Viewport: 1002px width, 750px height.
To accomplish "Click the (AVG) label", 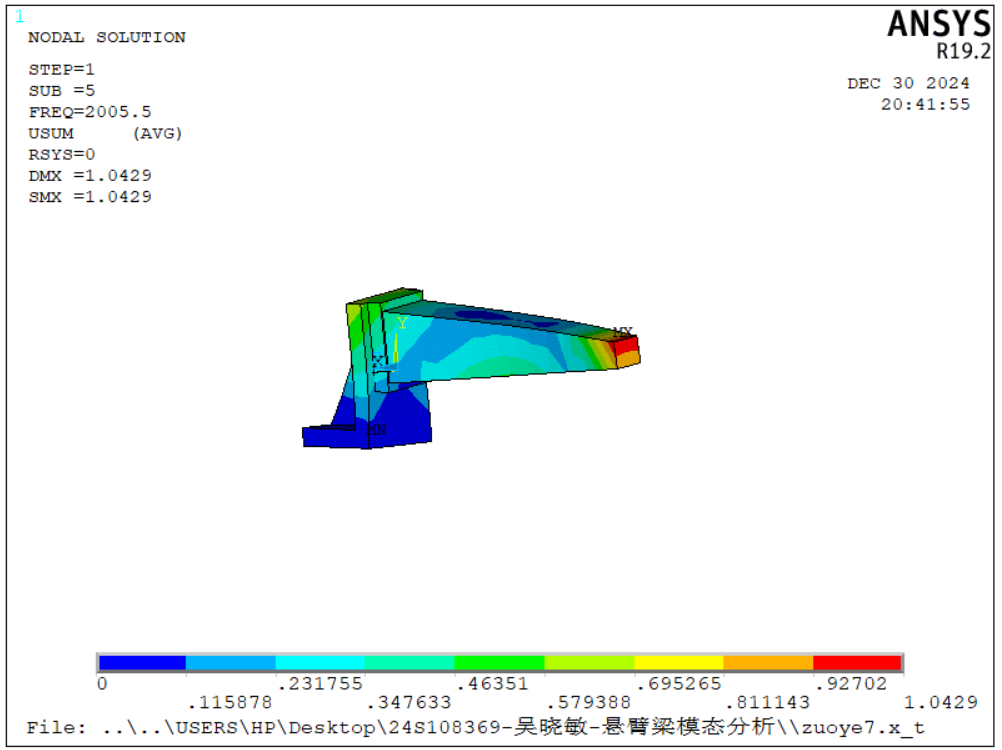I will point(157,134).
